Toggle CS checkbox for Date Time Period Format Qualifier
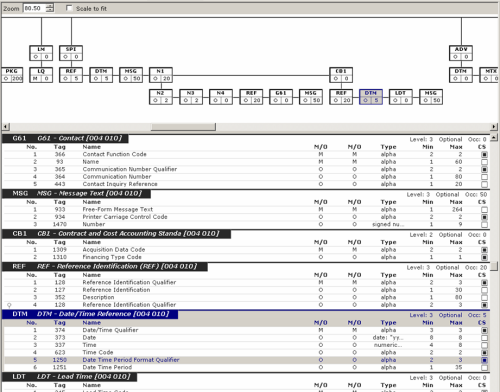 tap(484, 360)
